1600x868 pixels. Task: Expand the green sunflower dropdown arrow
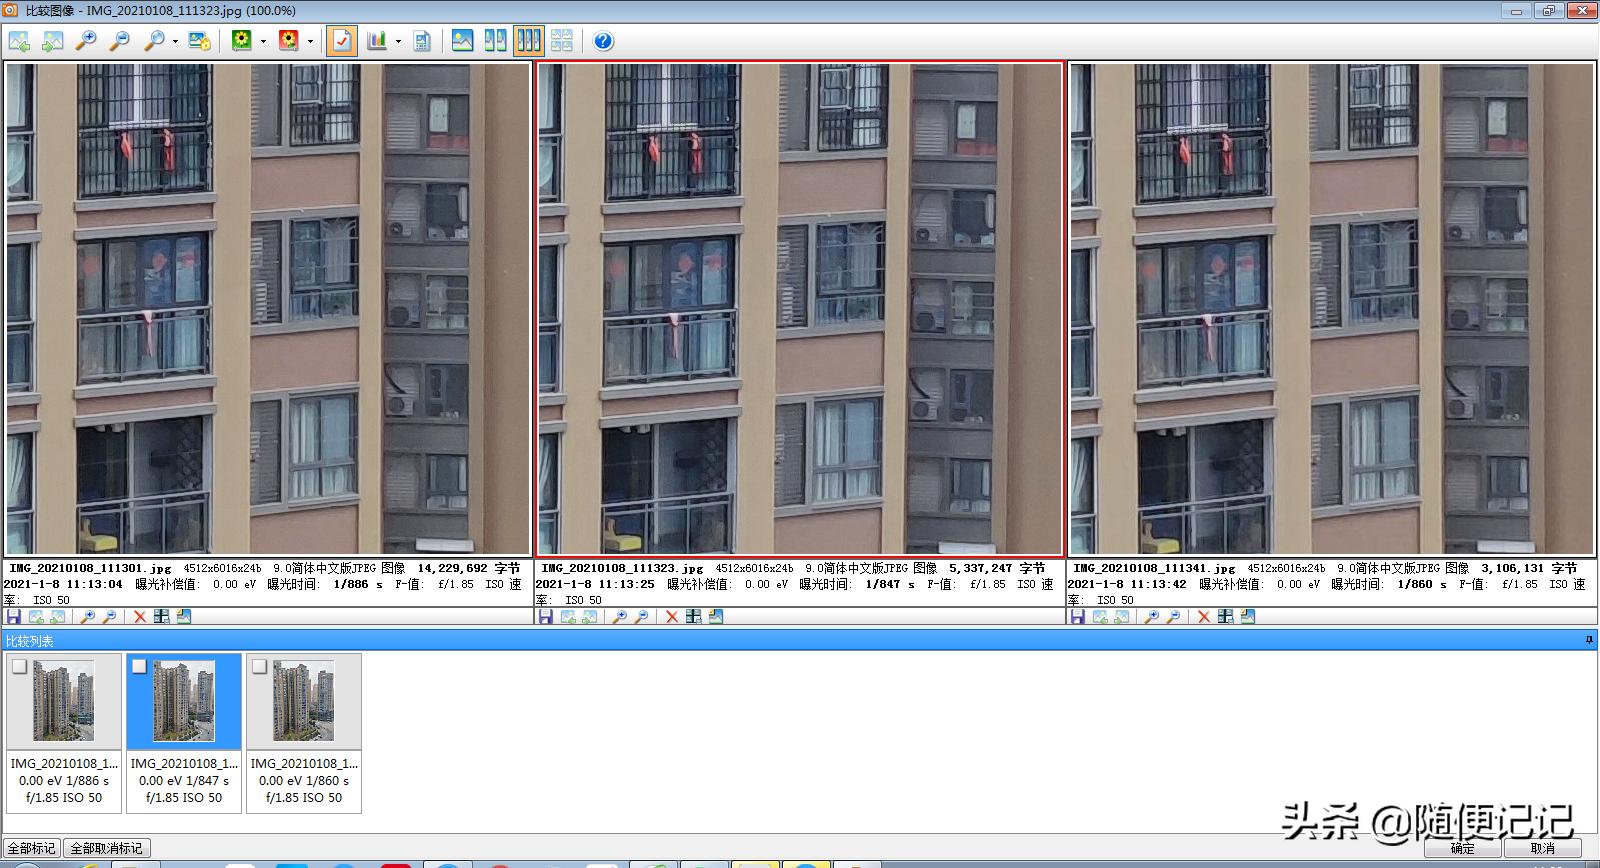coord(263,41)
